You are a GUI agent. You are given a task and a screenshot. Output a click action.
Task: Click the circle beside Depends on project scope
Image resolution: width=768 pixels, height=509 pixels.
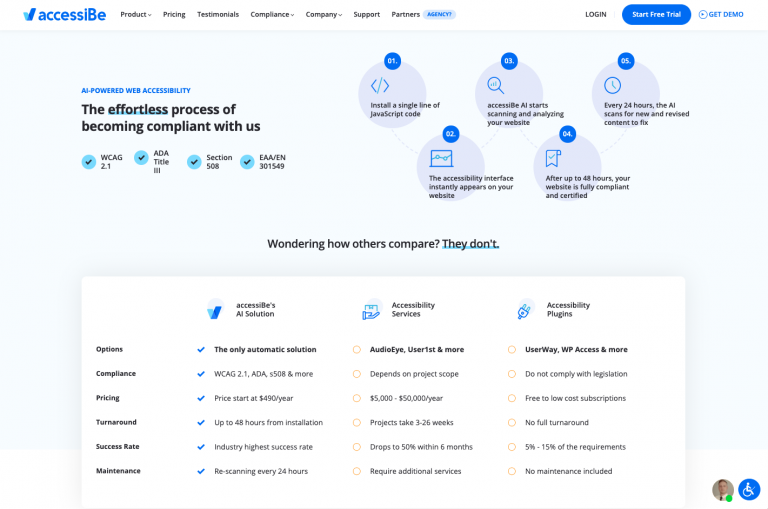click(x=357, y=374)
